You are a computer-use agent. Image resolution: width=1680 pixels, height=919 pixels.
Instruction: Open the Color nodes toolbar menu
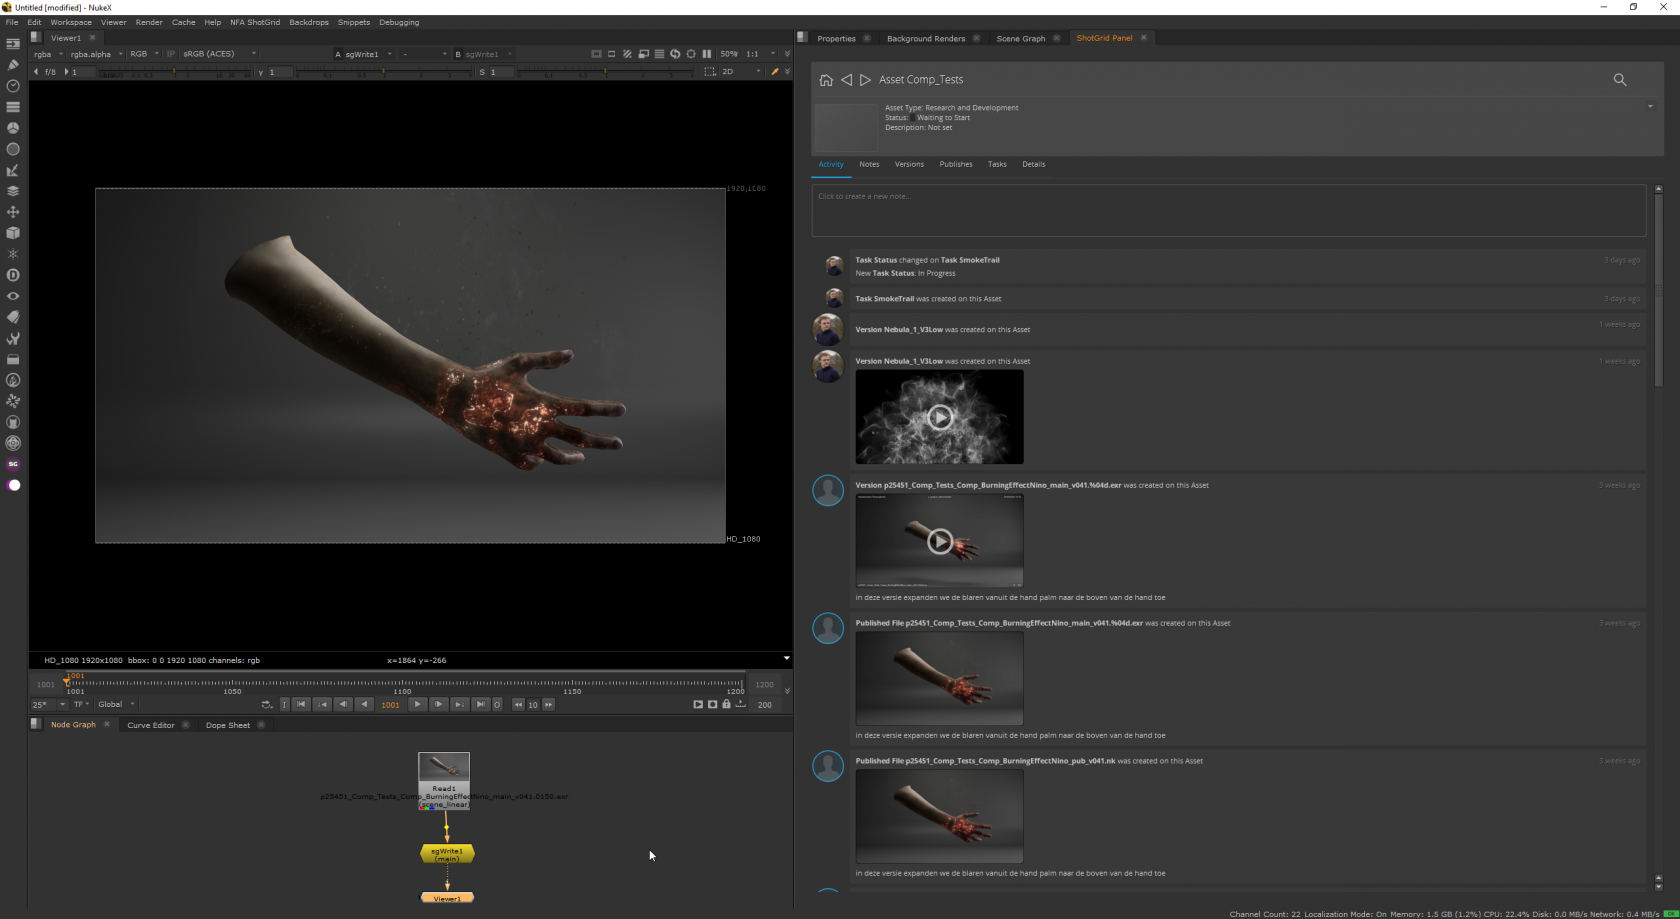13,128
